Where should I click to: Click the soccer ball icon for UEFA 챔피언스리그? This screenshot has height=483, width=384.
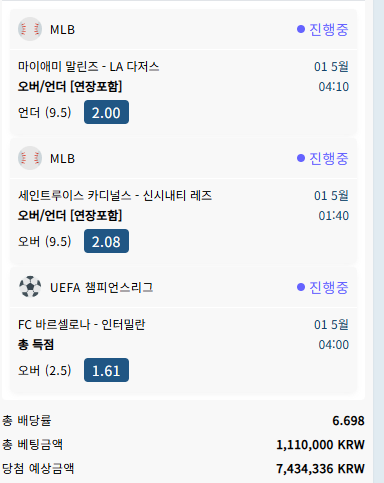pos(30,287)
